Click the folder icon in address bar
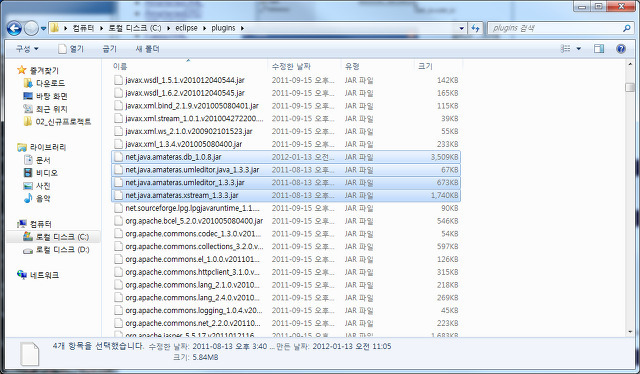This screenshot has height=374, width=640. (x=55, y=28)
